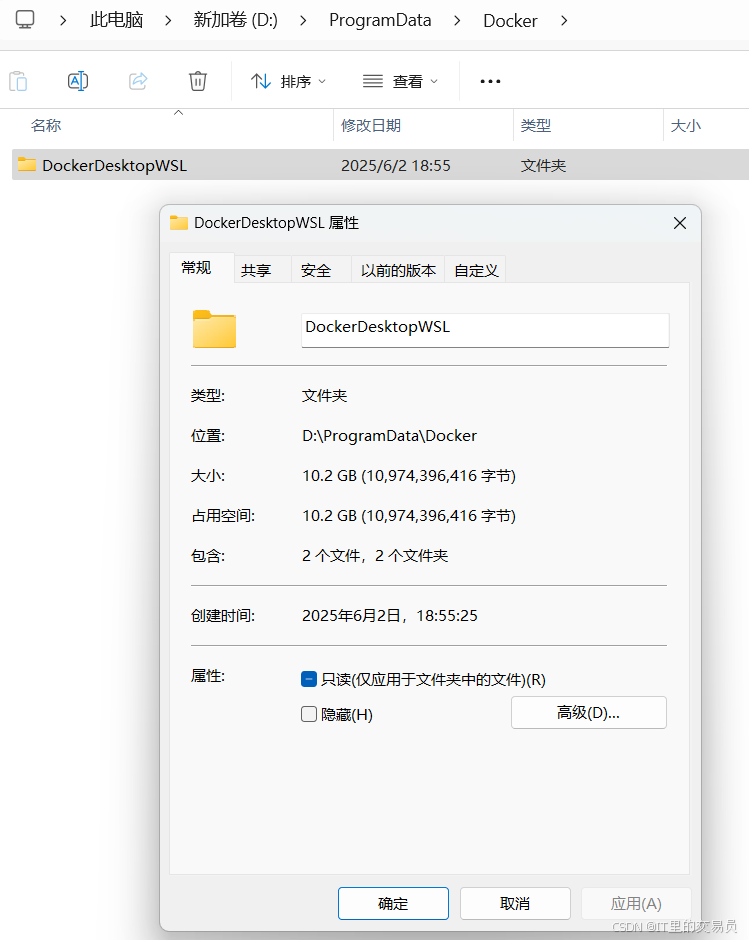This screenshot has height=940, width=749.
Task: Sort by the 修改日期 column header
Action: (371, 125)
